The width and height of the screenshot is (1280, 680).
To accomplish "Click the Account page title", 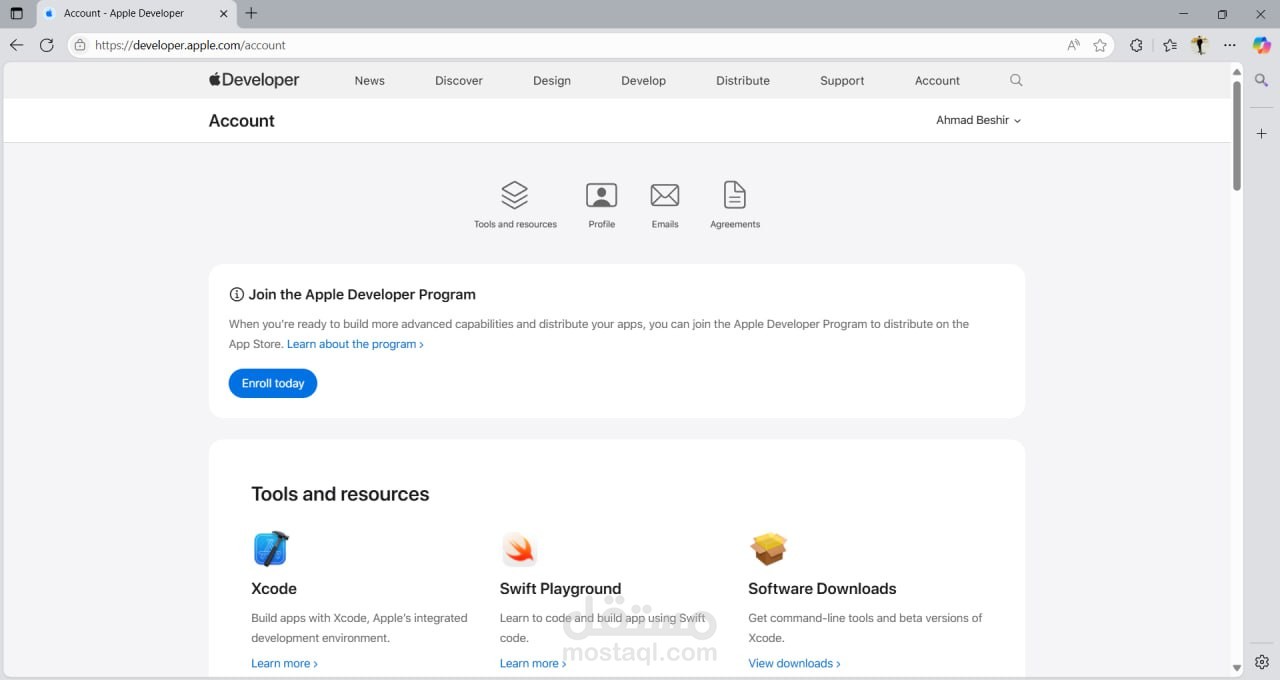I will (241, 121).
